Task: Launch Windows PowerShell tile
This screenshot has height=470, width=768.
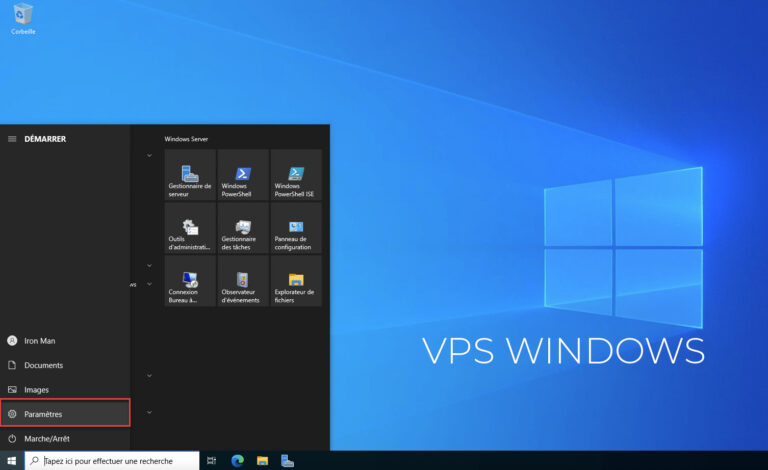Action: click(243, 175)
